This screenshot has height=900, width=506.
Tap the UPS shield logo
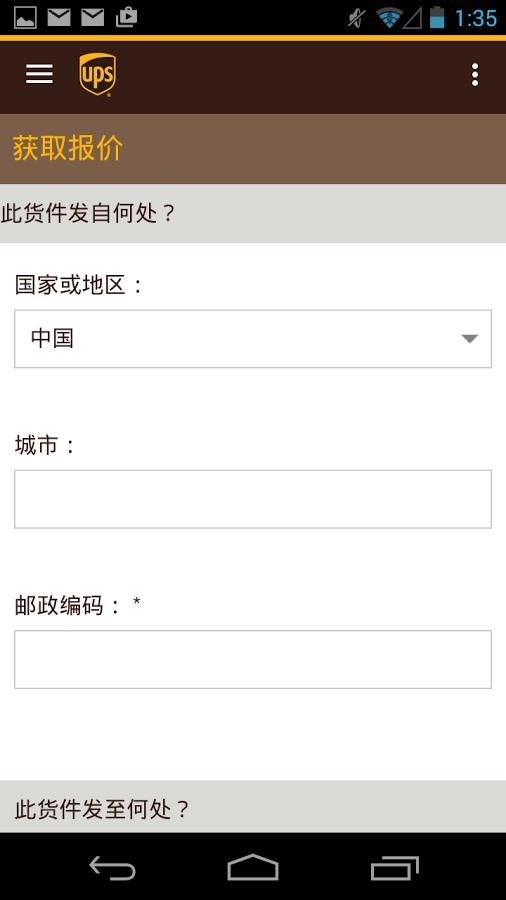[97, 74]
